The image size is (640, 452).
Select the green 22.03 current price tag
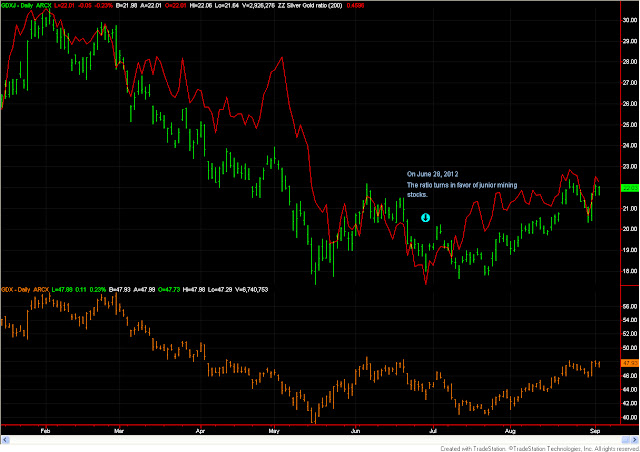pyautogui.click(x=629, y=188)
